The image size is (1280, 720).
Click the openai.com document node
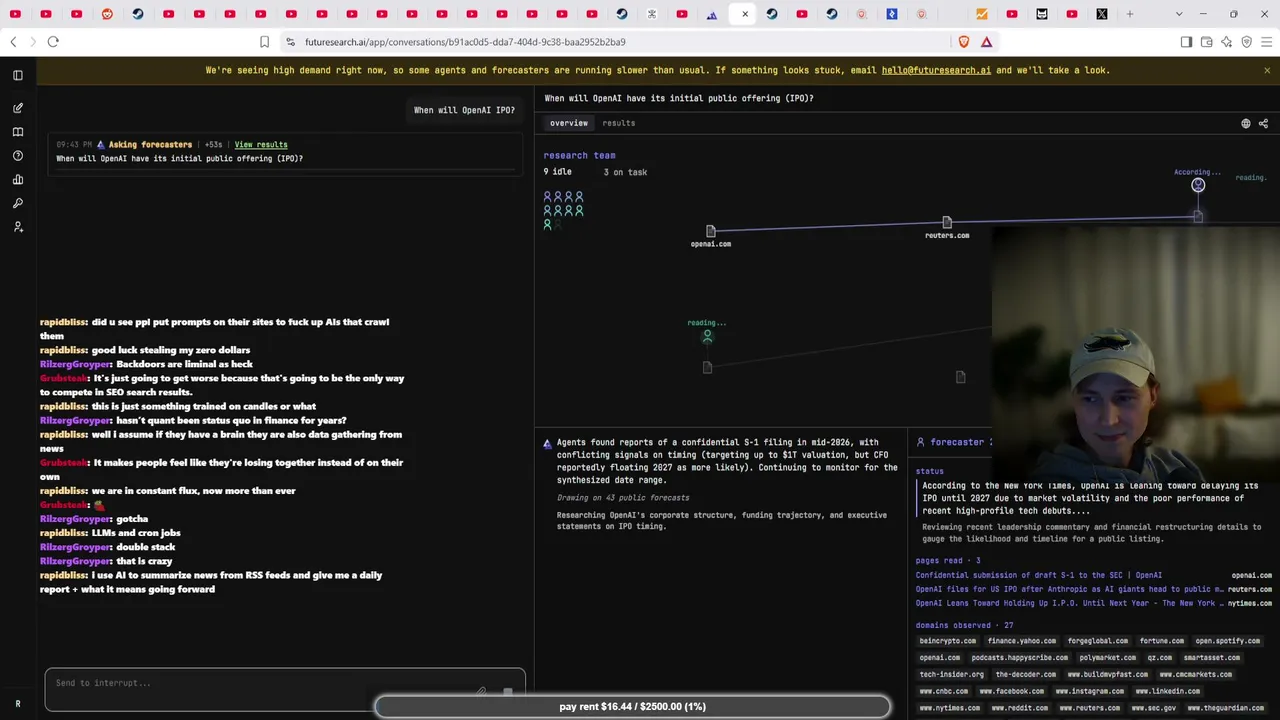coord(711,231)
